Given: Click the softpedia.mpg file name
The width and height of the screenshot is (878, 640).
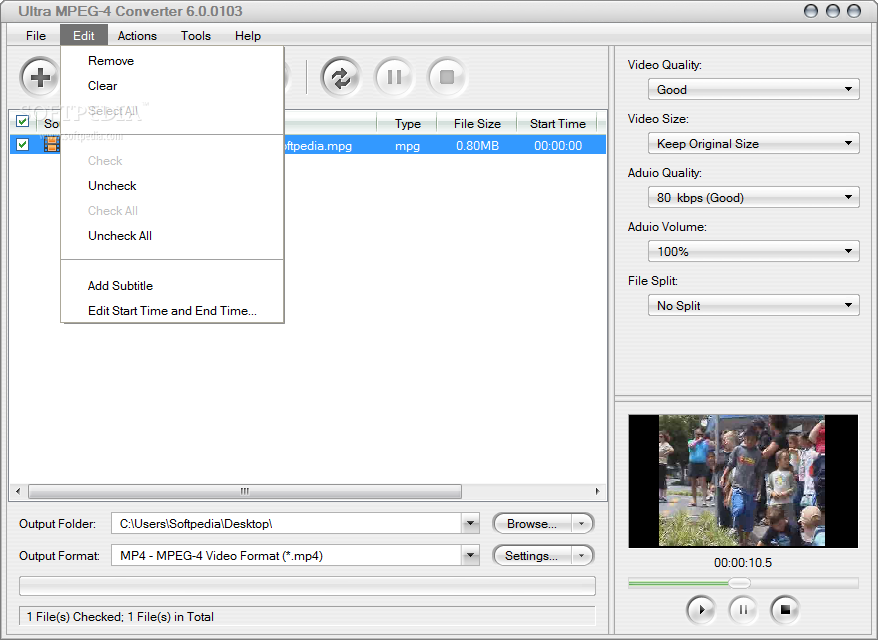Looking at the screenshot, I should coord(318,146).
